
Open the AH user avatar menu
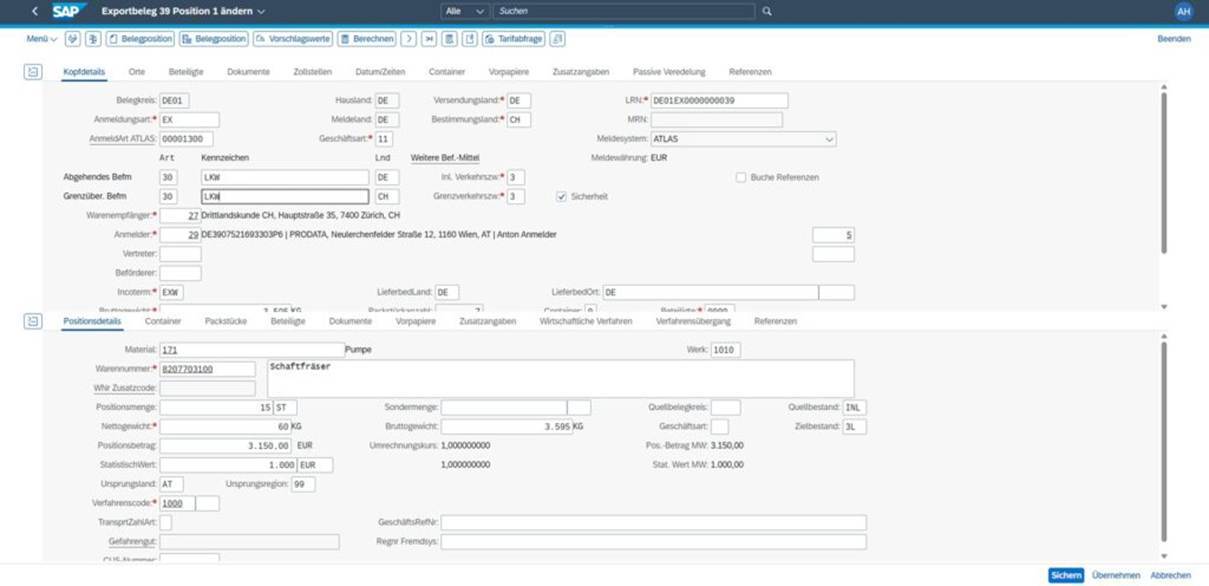(1184, 11)
